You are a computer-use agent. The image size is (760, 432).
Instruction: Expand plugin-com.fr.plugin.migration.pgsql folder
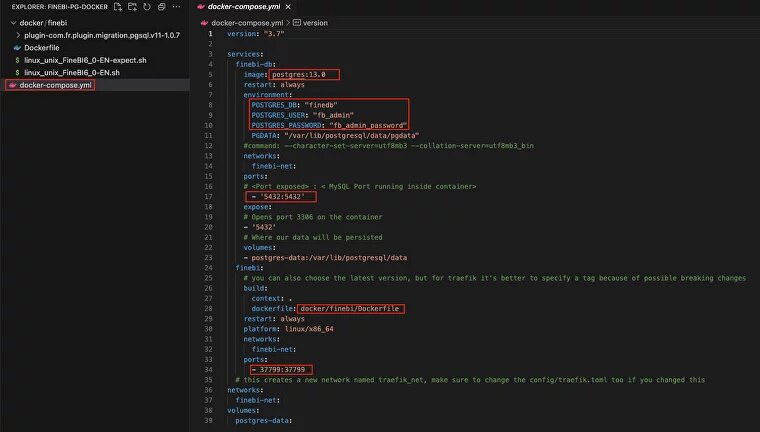tap(95, 35)
